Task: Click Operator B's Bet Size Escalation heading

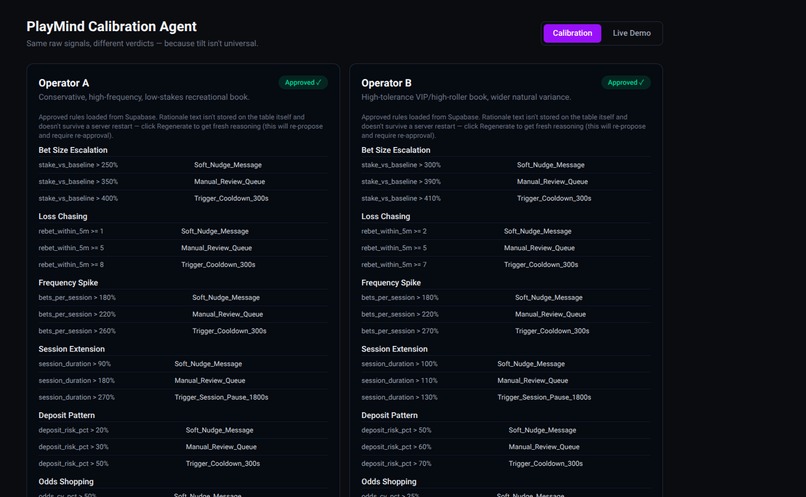Action: coord(396,150)
